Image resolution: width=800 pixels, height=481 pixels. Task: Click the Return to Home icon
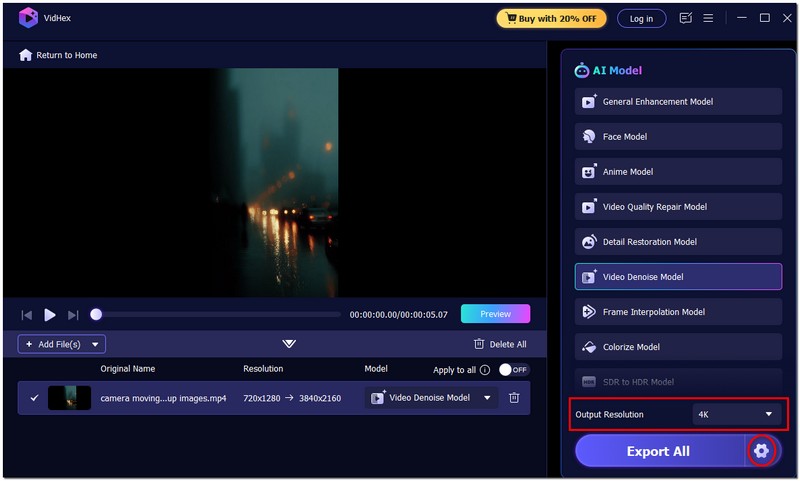click(26, 55)
